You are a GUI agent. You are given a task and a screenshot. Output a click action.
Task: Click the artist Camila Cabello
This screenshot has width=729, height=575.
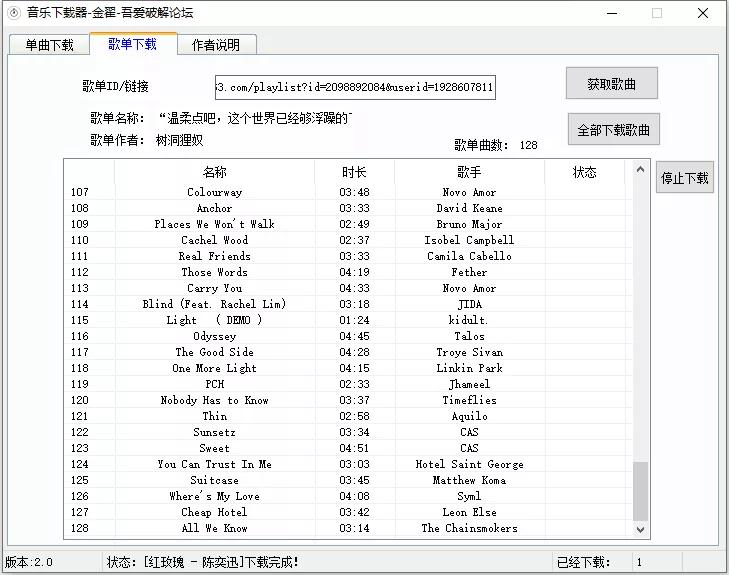[x=469, y=256]
